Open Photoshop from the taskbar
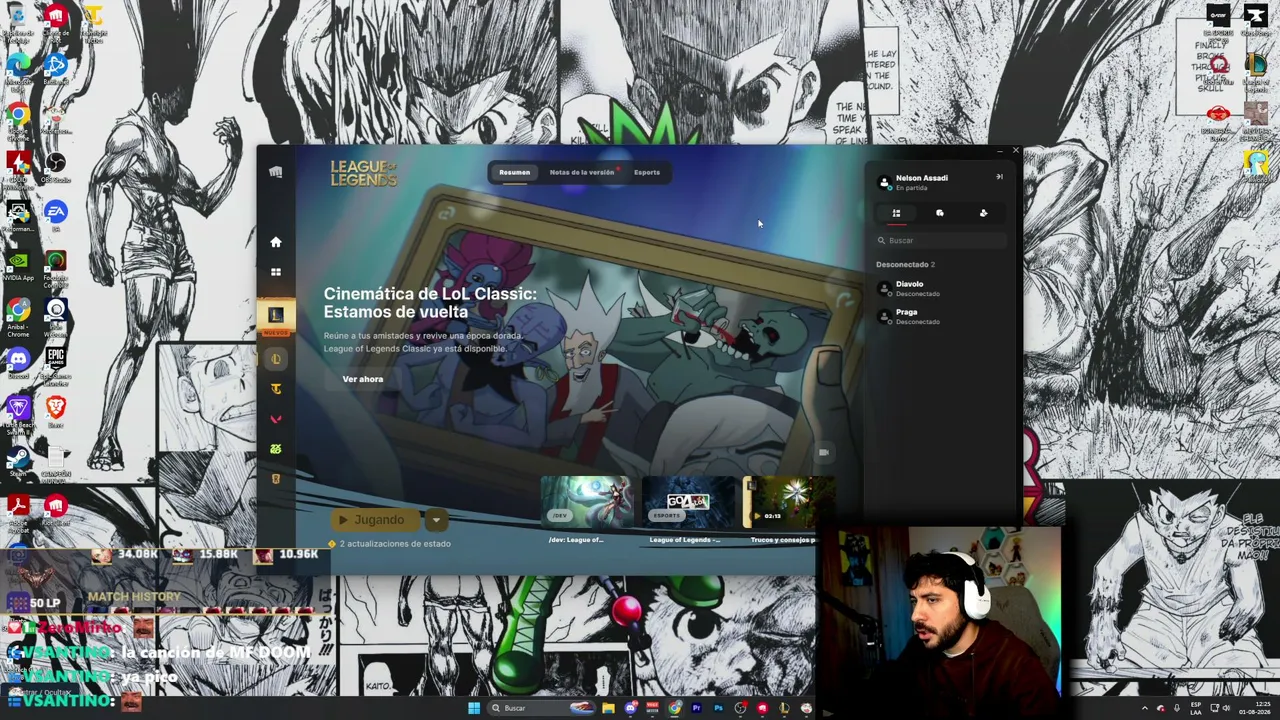This screenshot has height=720, width=1280. [718, 708]
